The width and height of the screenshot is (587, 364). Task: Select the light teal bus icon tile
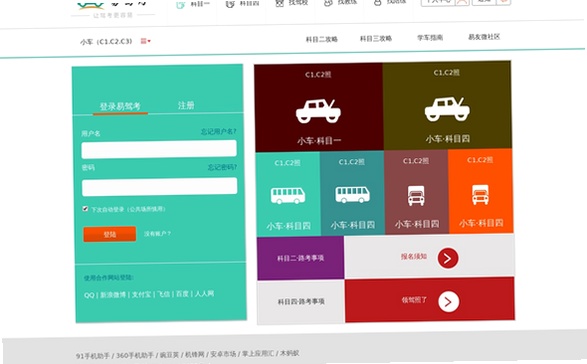pos(288,194)
